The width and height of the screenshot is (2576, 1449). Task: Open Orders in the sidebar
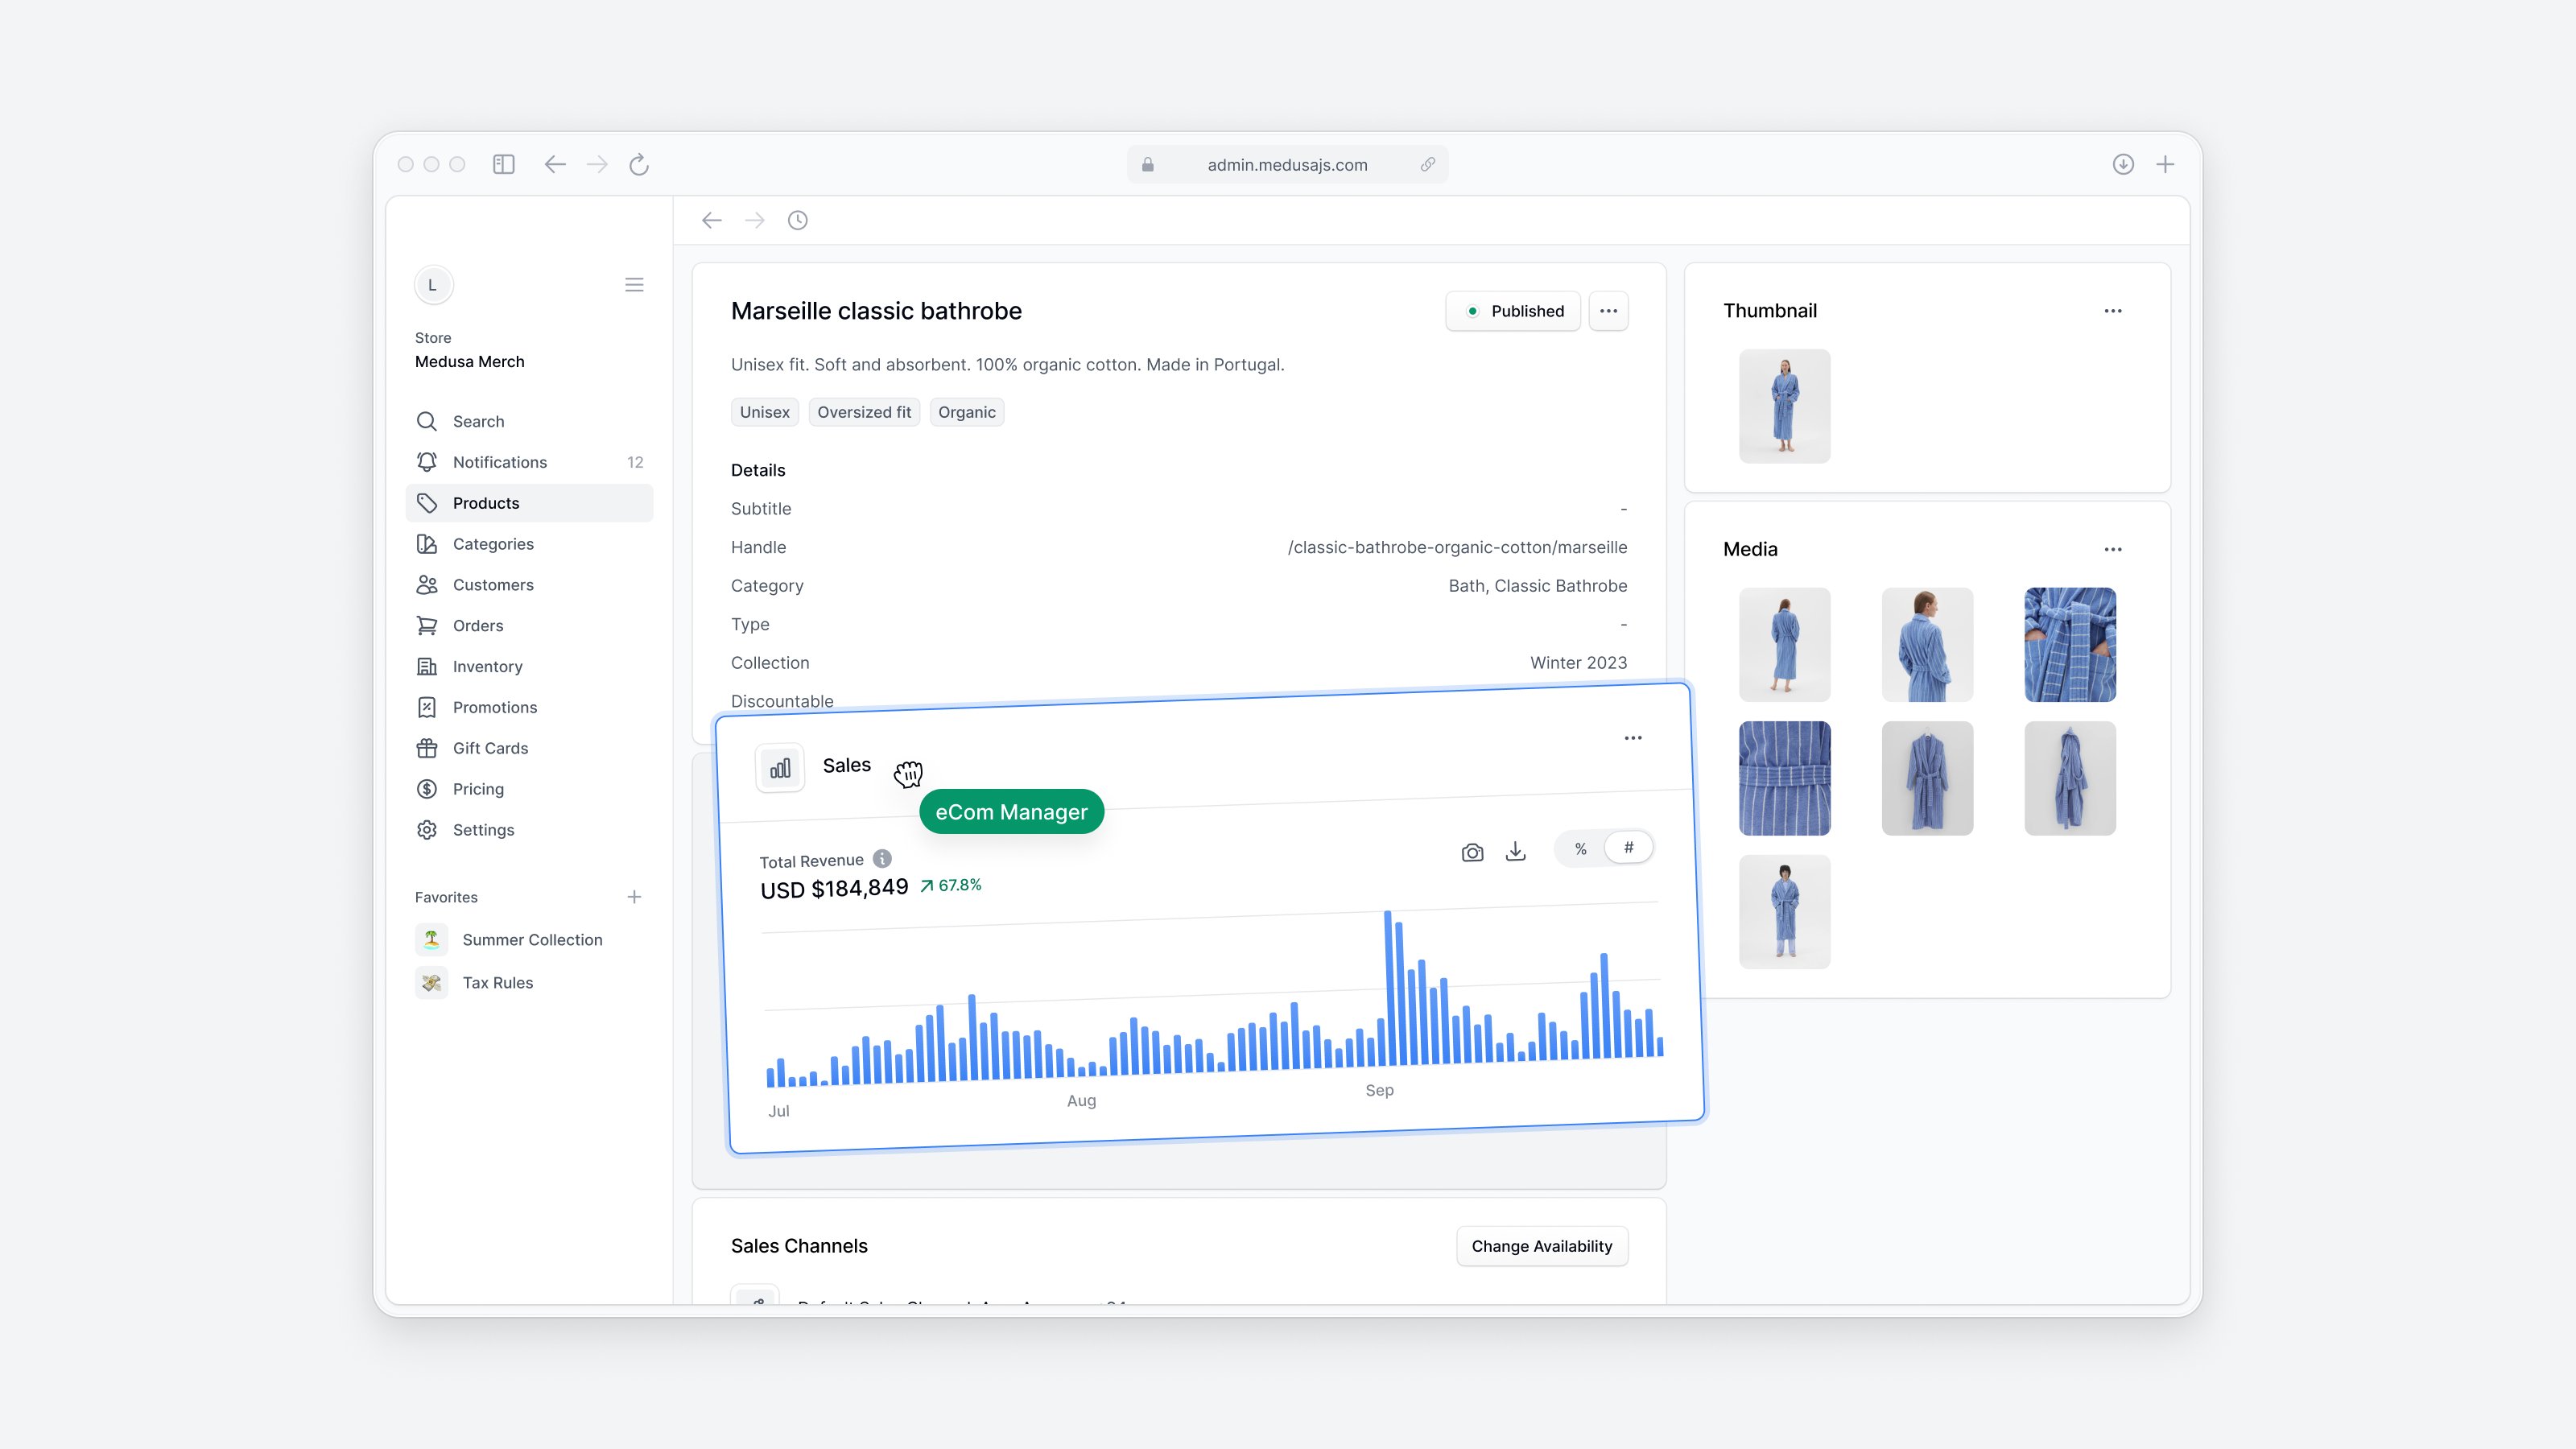[529, 626]
